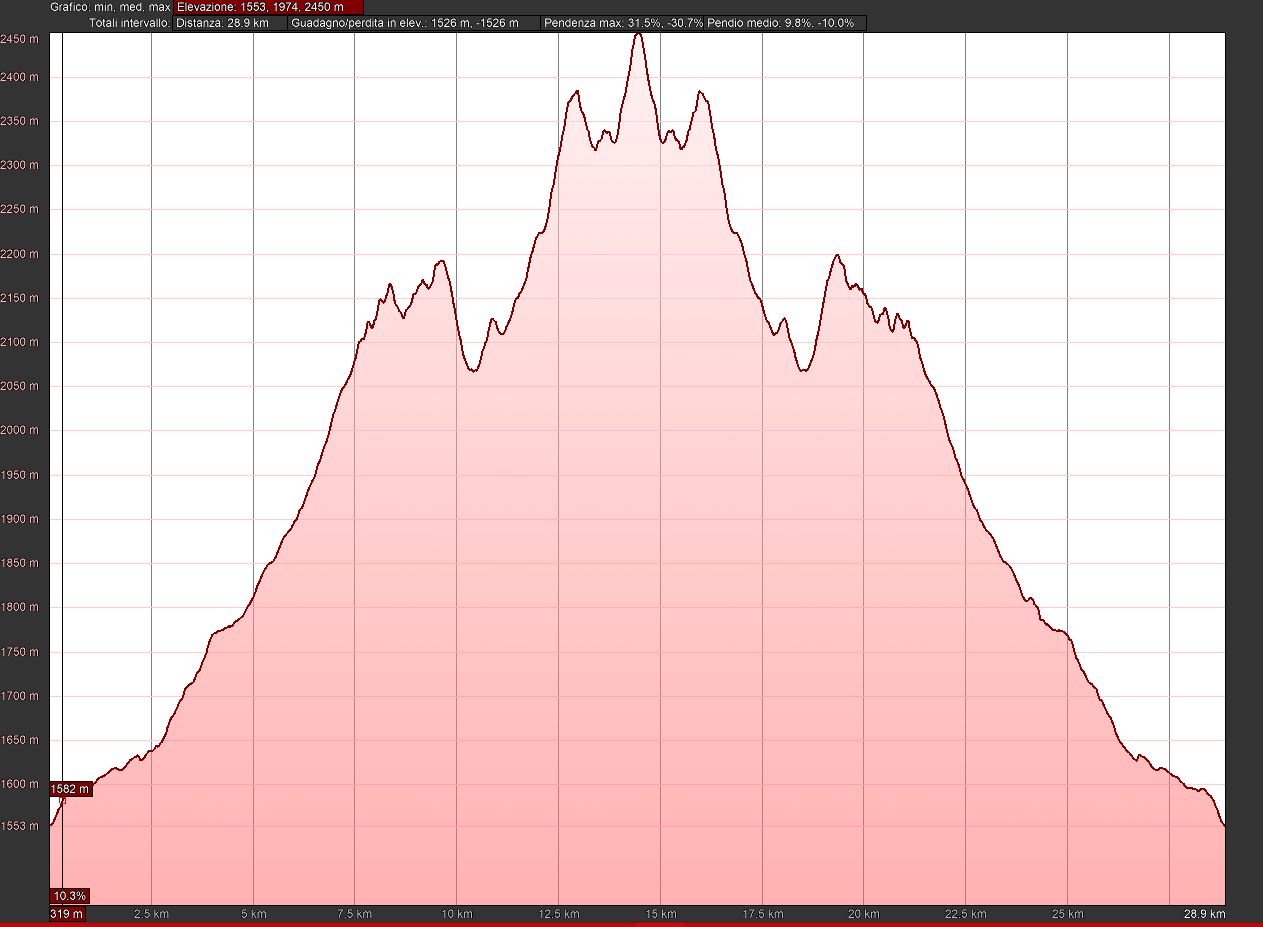Click the 10.3% slope tag

point(69,895)
